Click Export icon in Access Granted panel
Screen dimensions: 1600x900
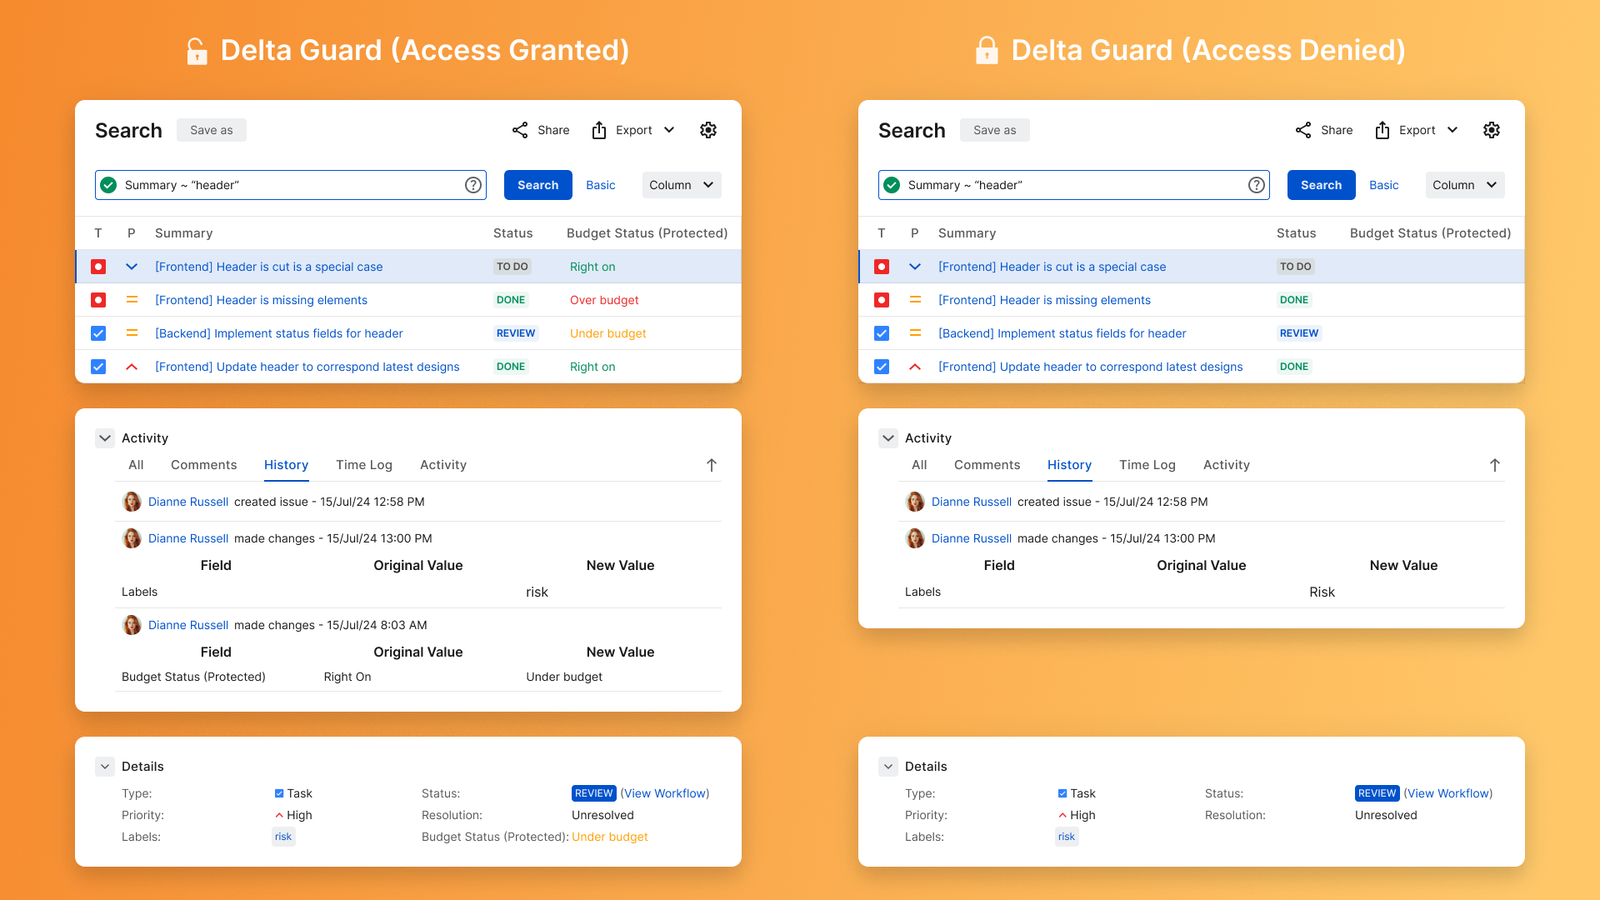coord(599,130)
